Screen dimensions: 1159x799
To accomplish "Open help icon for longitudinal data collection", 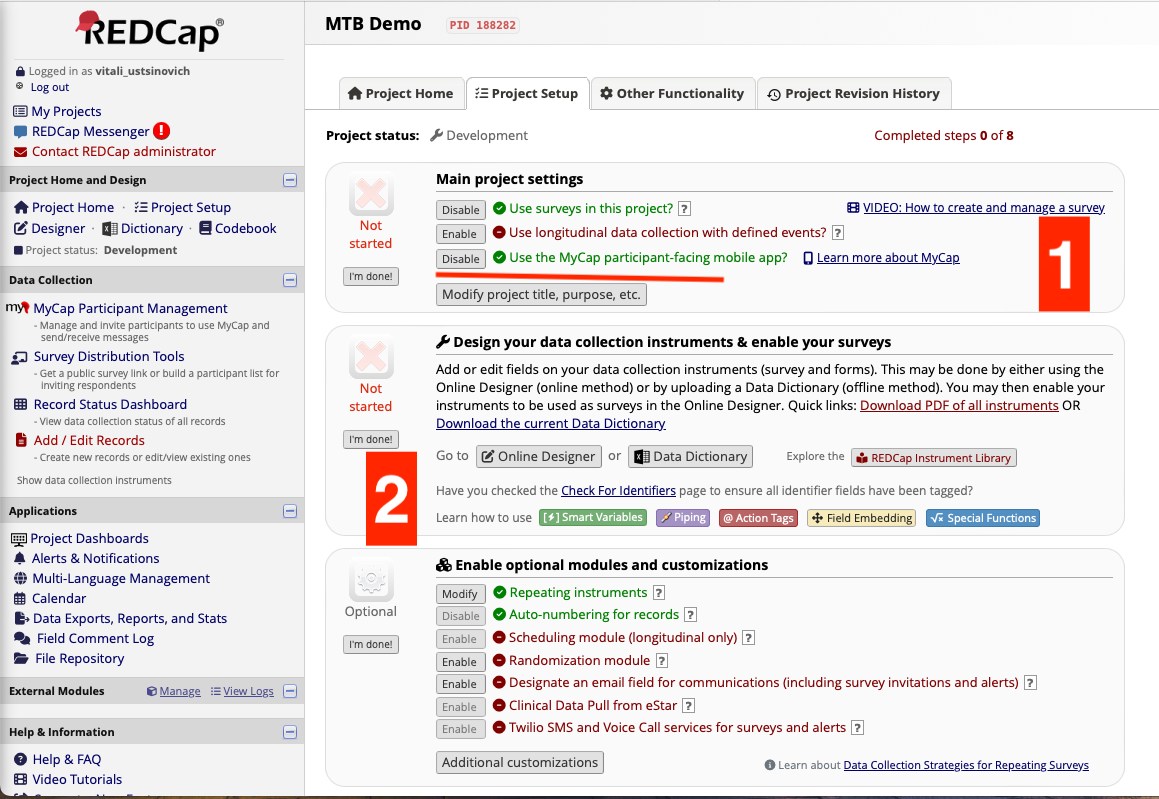I will (x=837, y=233).
